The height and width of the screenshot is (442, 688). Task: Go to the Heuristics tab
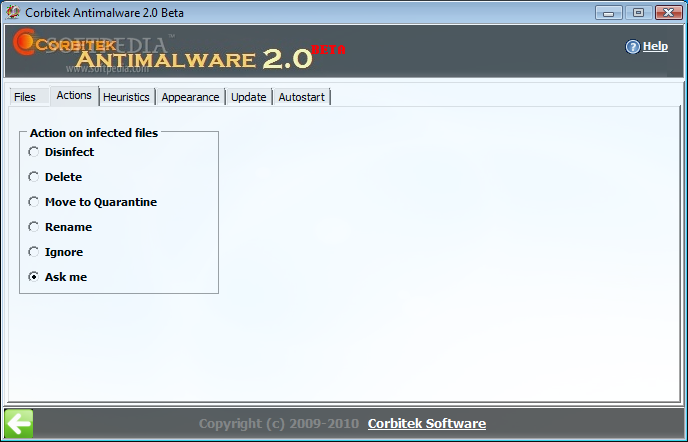coord(126,97)
